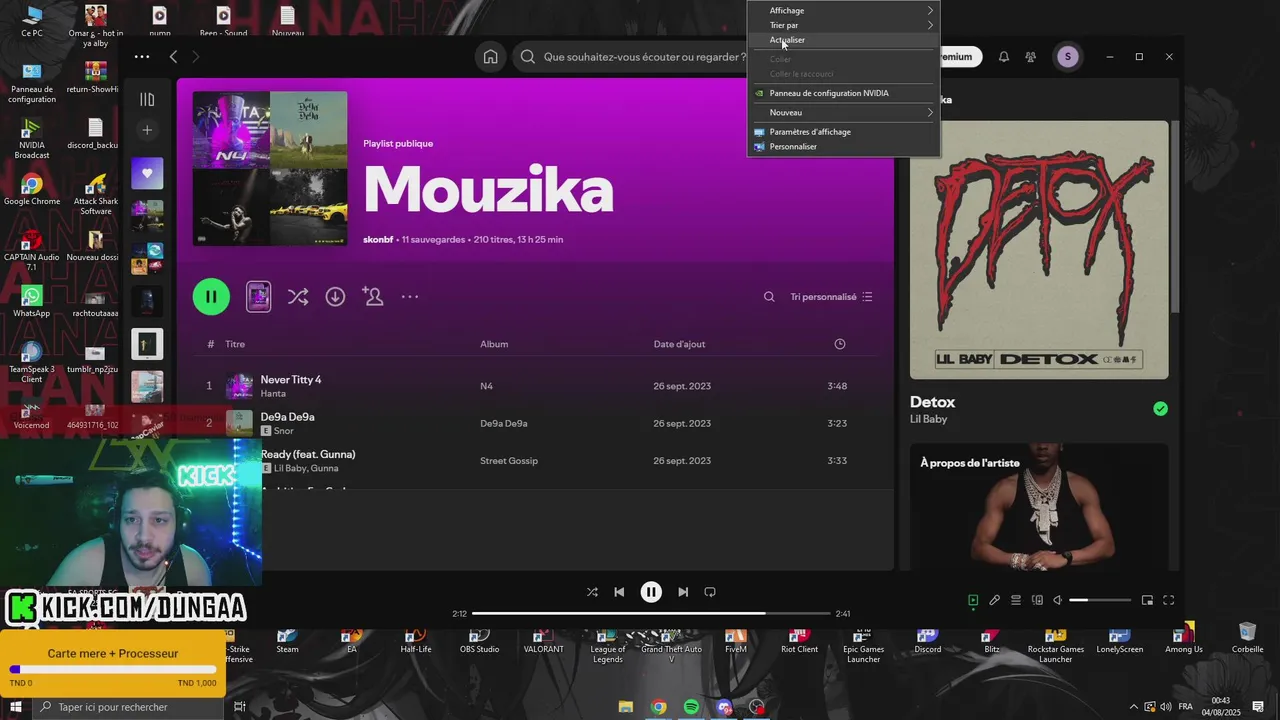Open the profile avatar labeled S
The image size is (1280, 720).
1067,57
